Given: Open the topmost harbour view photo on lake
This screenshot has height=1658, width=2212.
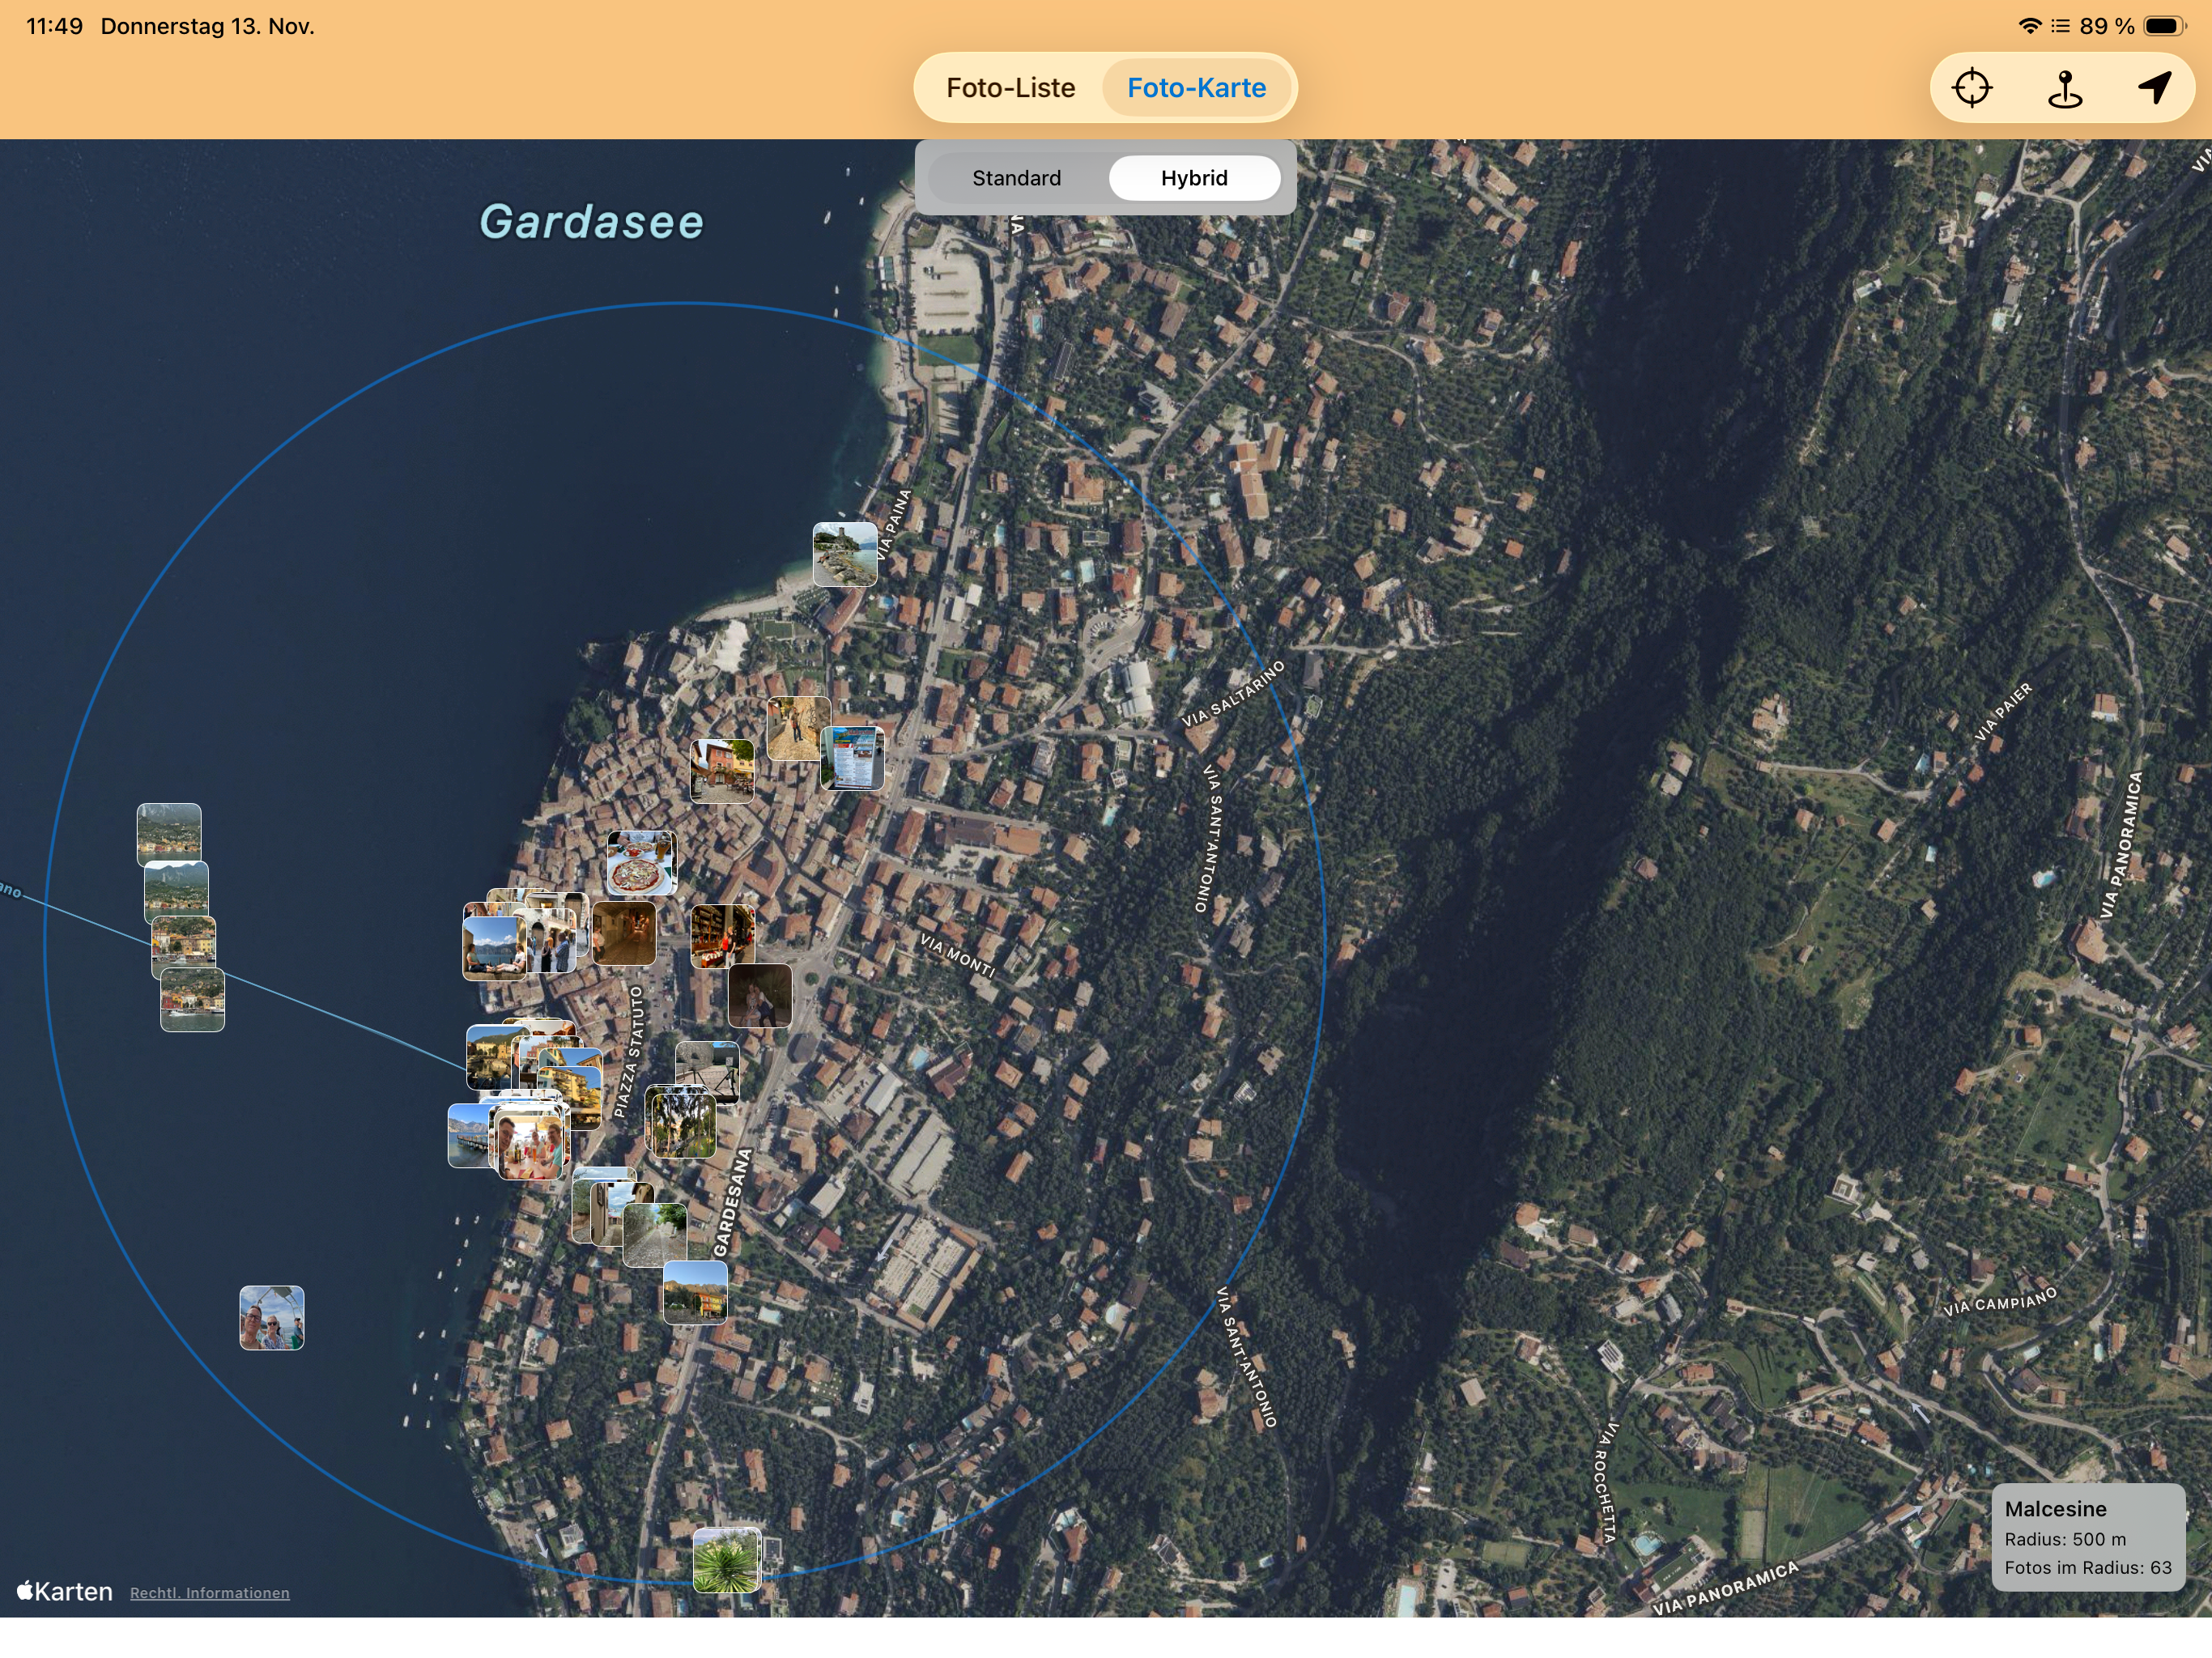Looking at the screenshot, I should [169, 833].
